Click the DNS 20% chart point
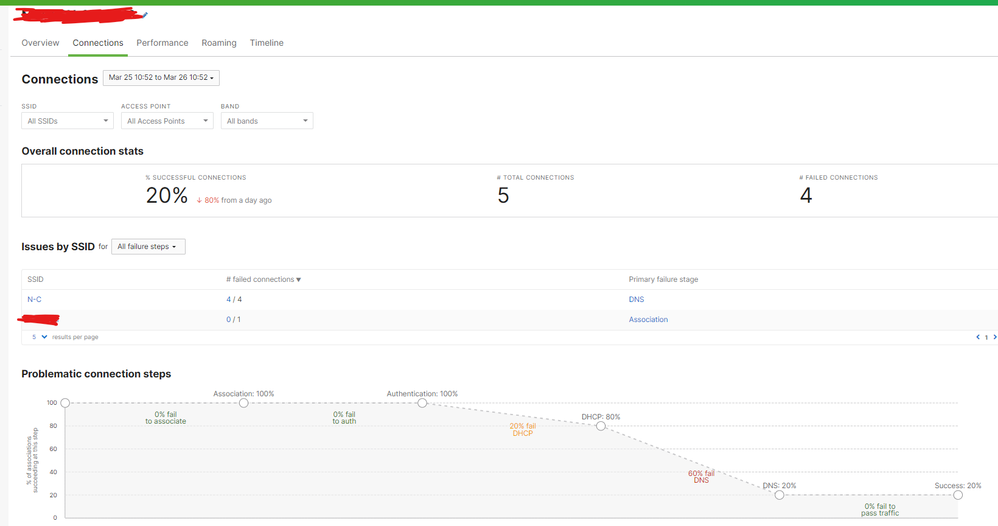Image resolution: width=998 pixels, height=526 pixels. tap(779, 495)
